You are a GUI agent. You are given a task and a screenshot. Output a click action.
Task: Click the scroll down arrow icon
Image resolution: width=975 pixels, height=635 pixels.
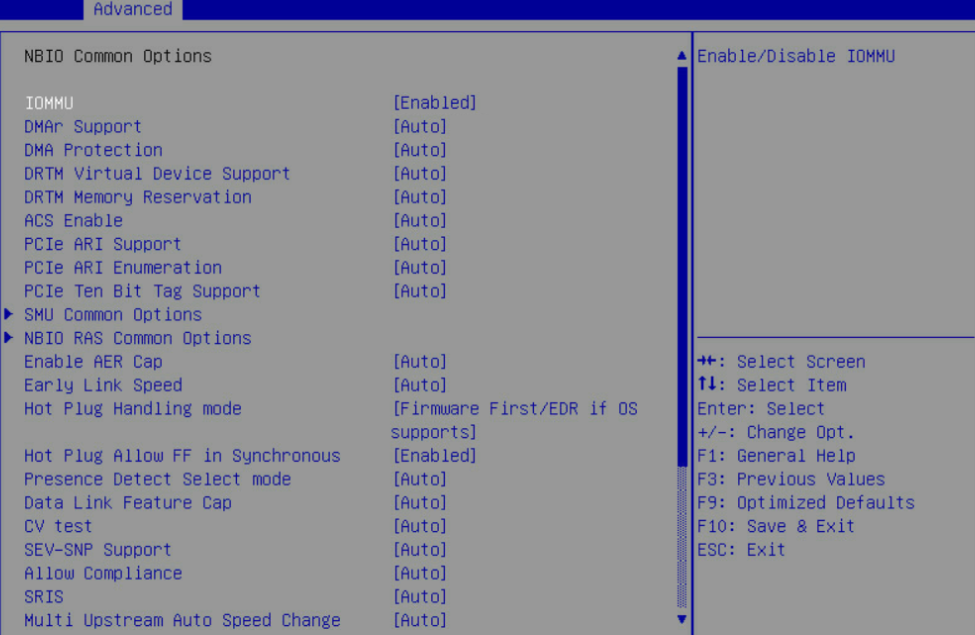click(x=682, y=619)
